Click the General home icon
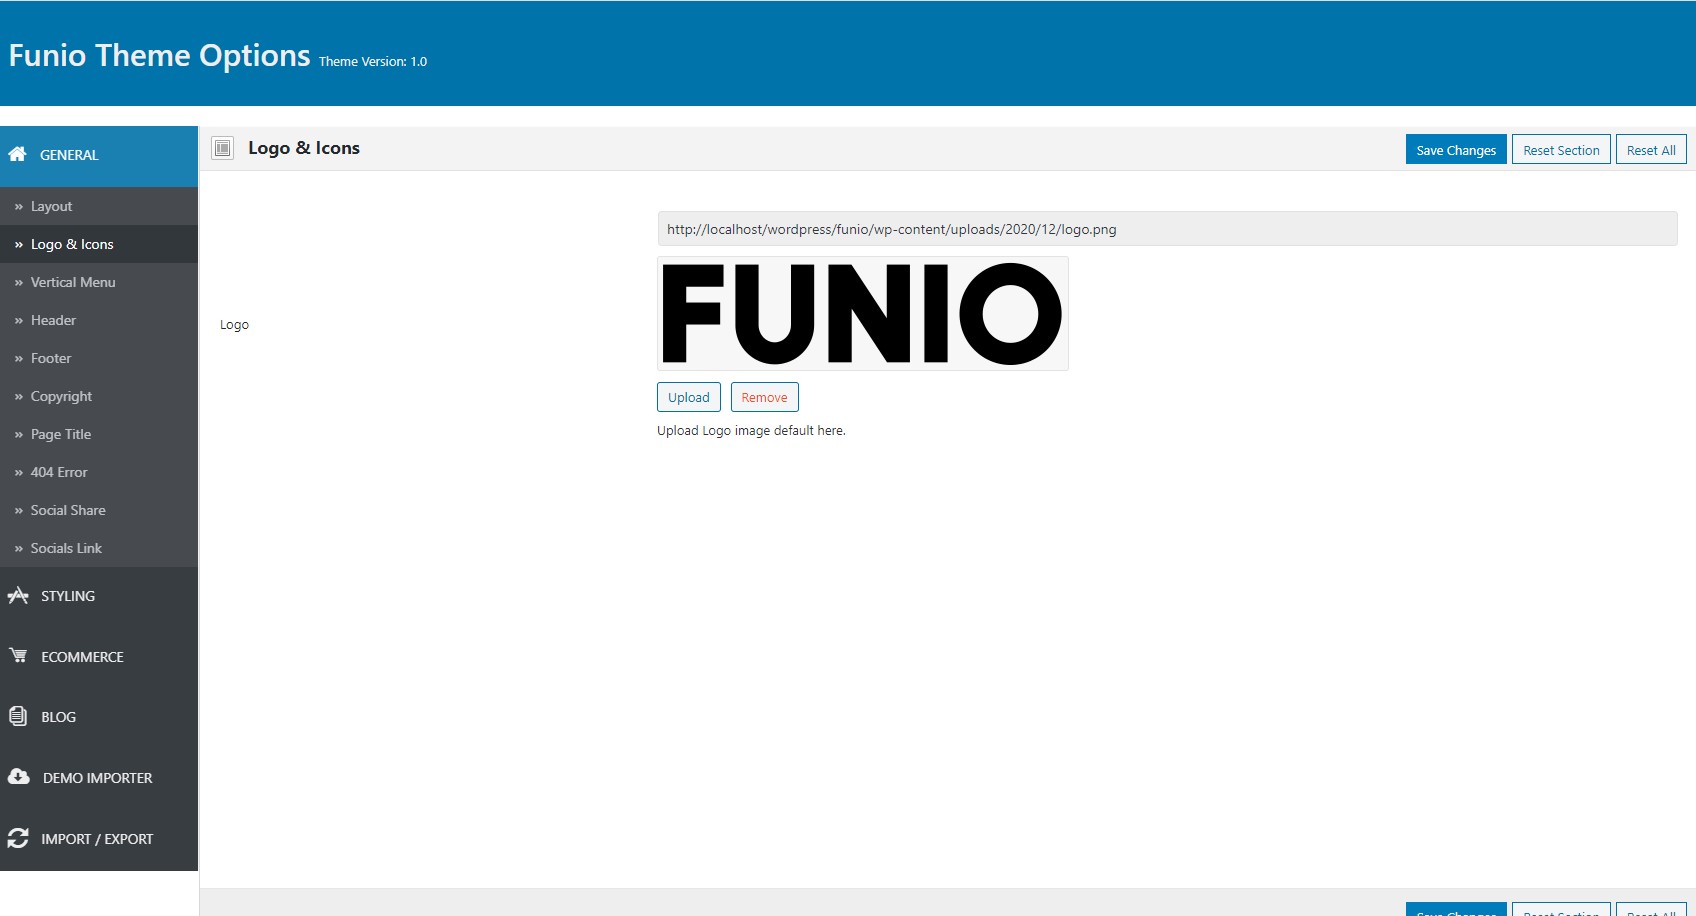The width and height of the screenshot is (1696, 916). point(17,154)
